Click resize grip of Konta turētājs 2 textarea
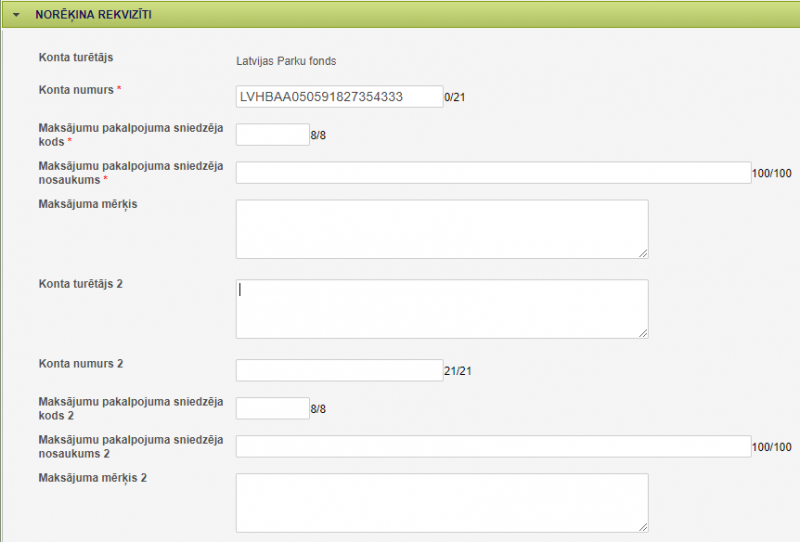This screenshot has height=542, width=800. (x=643, y=333)
